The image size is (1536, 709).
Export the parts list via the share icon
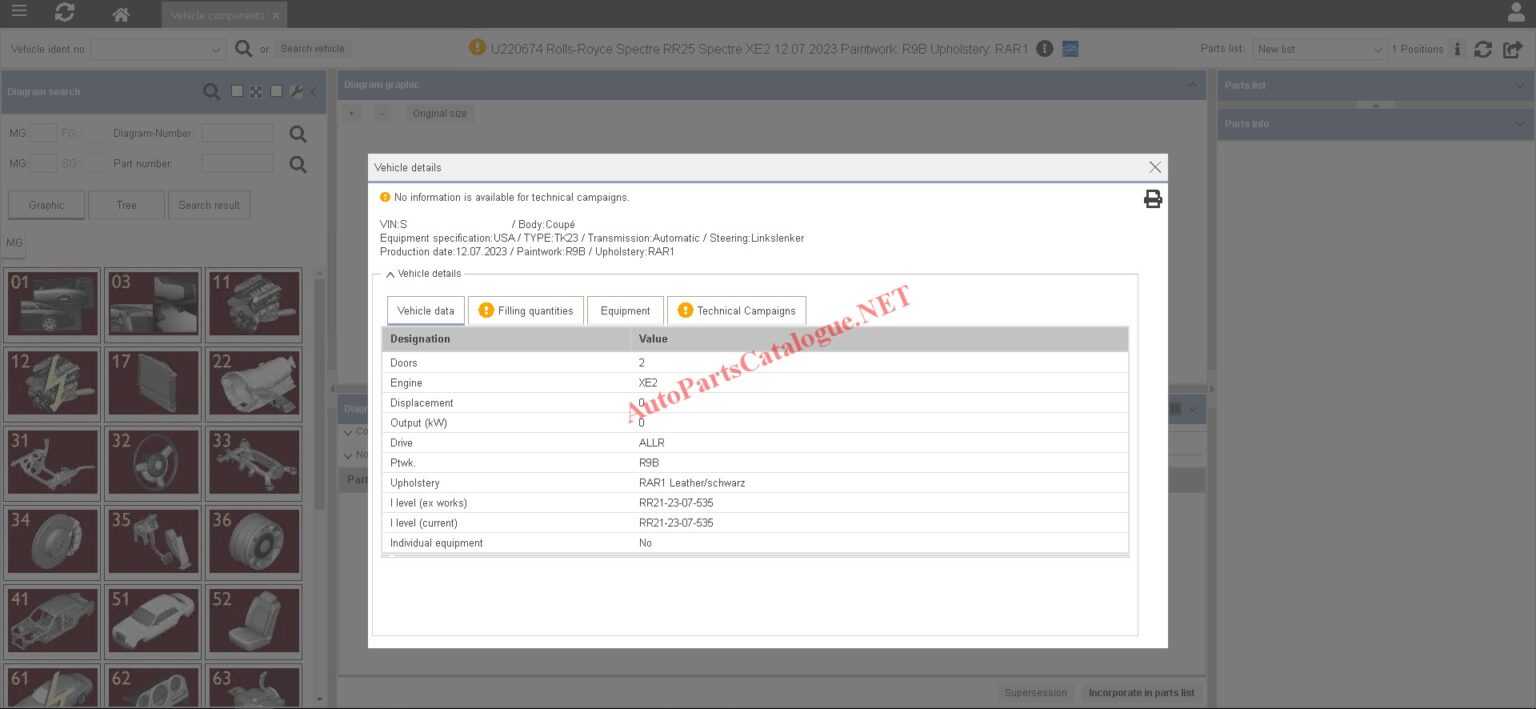[x=1512, y=48]
